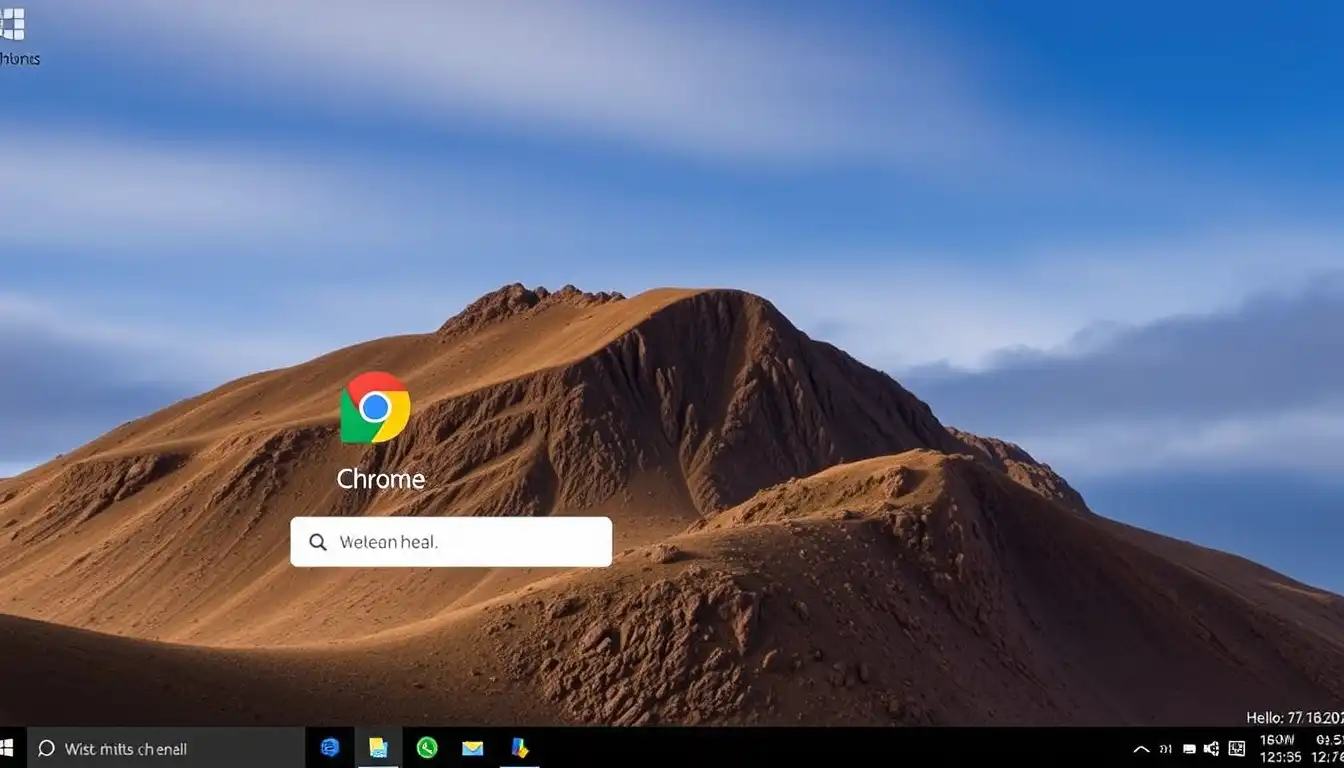
Task: Open the green phone app taskbar icon
Action: pos(427,747)
